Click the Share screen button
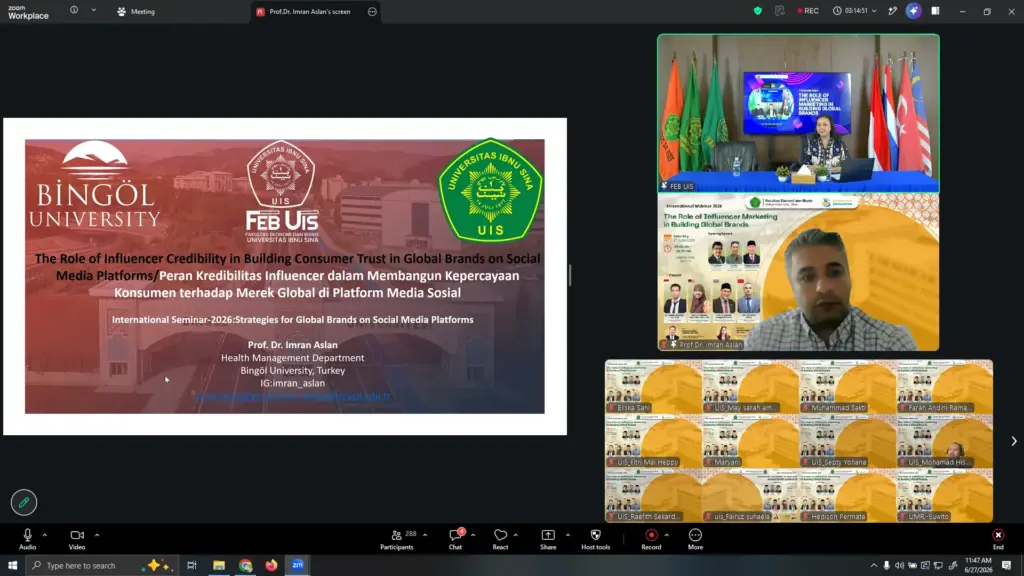The image size is (1024, 576). [548, 539]
